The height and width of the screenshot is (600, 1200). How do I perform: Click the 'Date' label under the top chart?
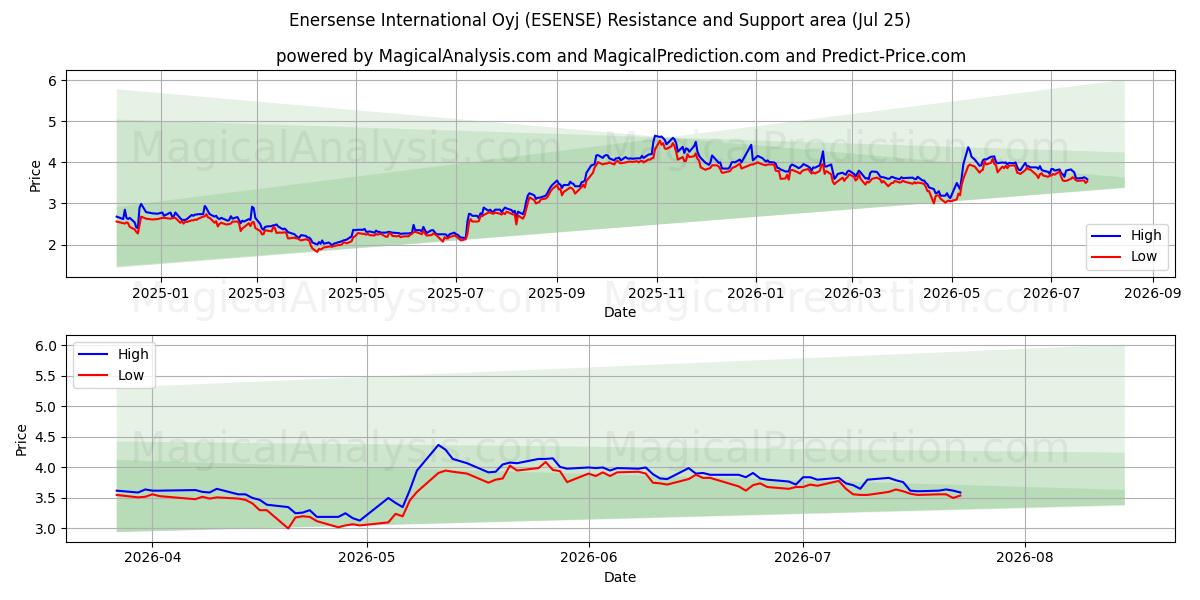point(620,312)
